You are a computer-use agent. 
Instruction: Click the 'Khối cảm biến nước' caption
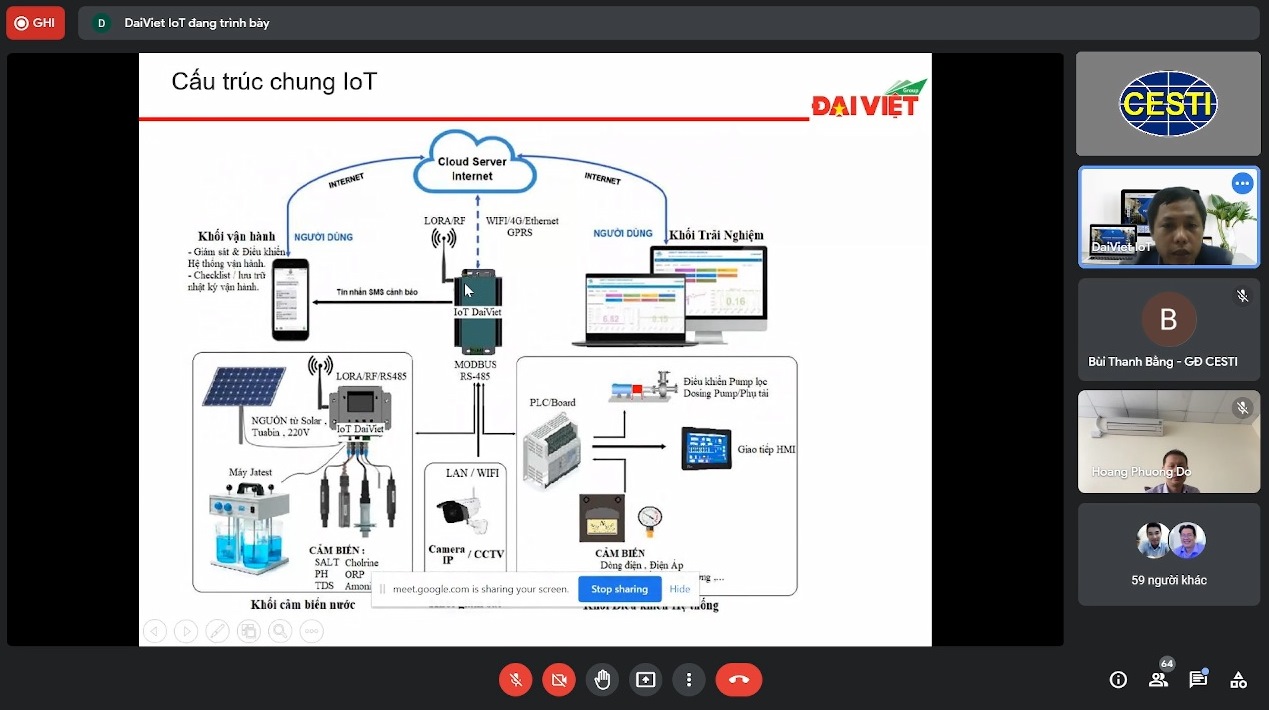coord(303,604)
